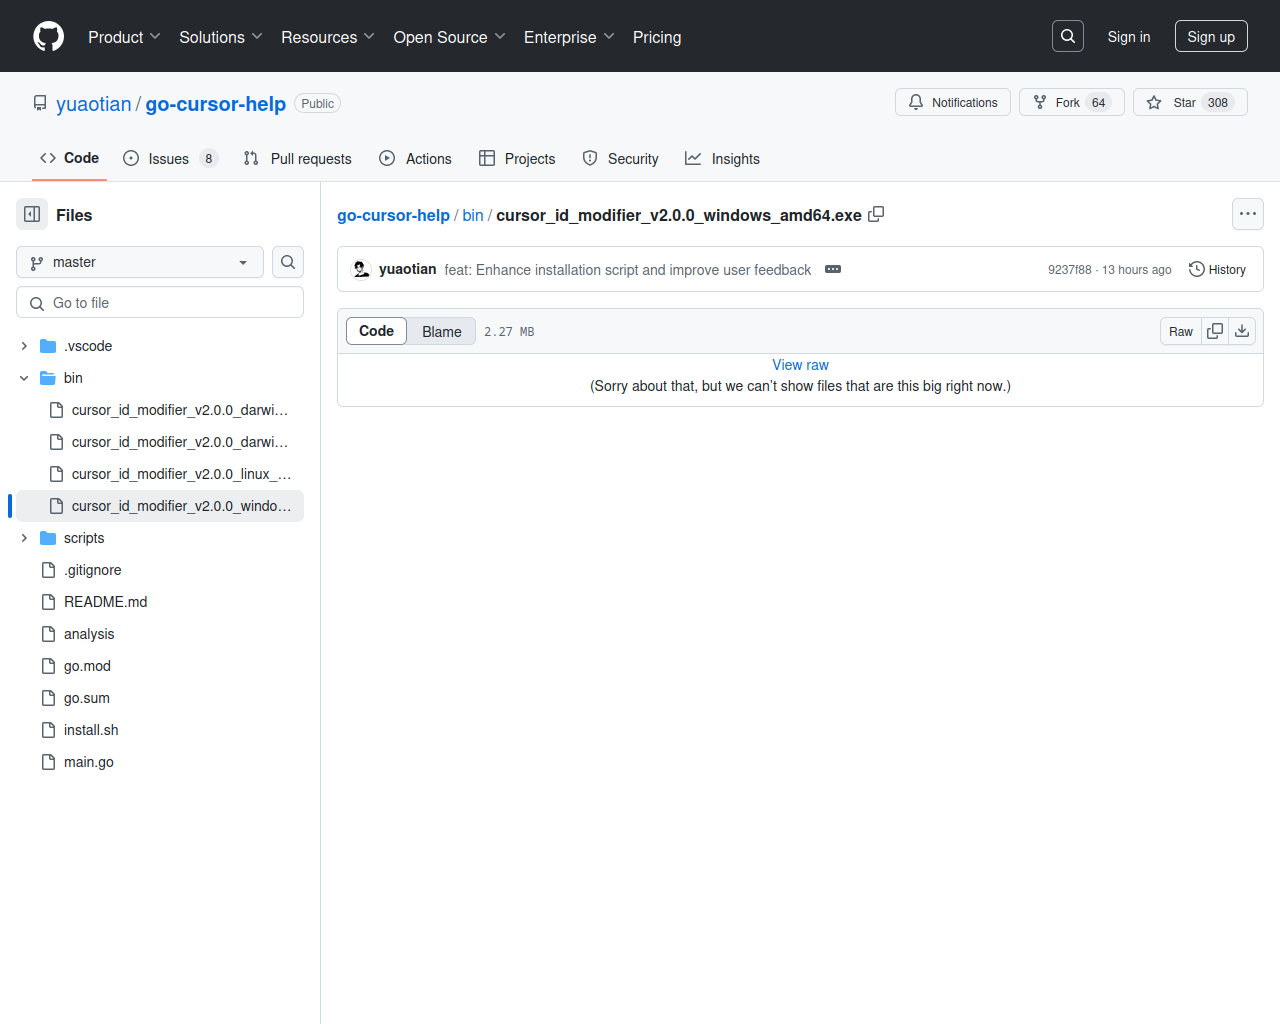Switch to the Code repository tab
Screen dimensions: 1280x1024
(x=69, y=158)
